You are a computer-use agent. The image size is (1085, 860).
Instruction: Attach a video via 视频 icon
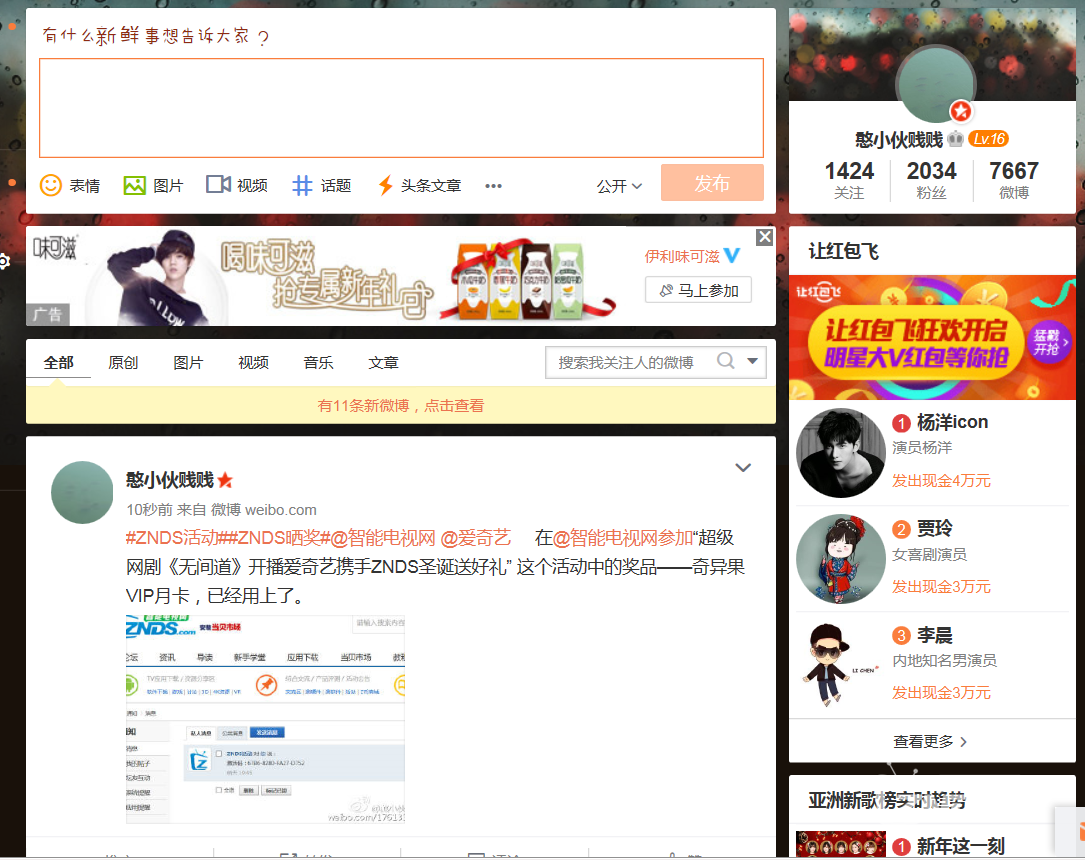[237, 185]
